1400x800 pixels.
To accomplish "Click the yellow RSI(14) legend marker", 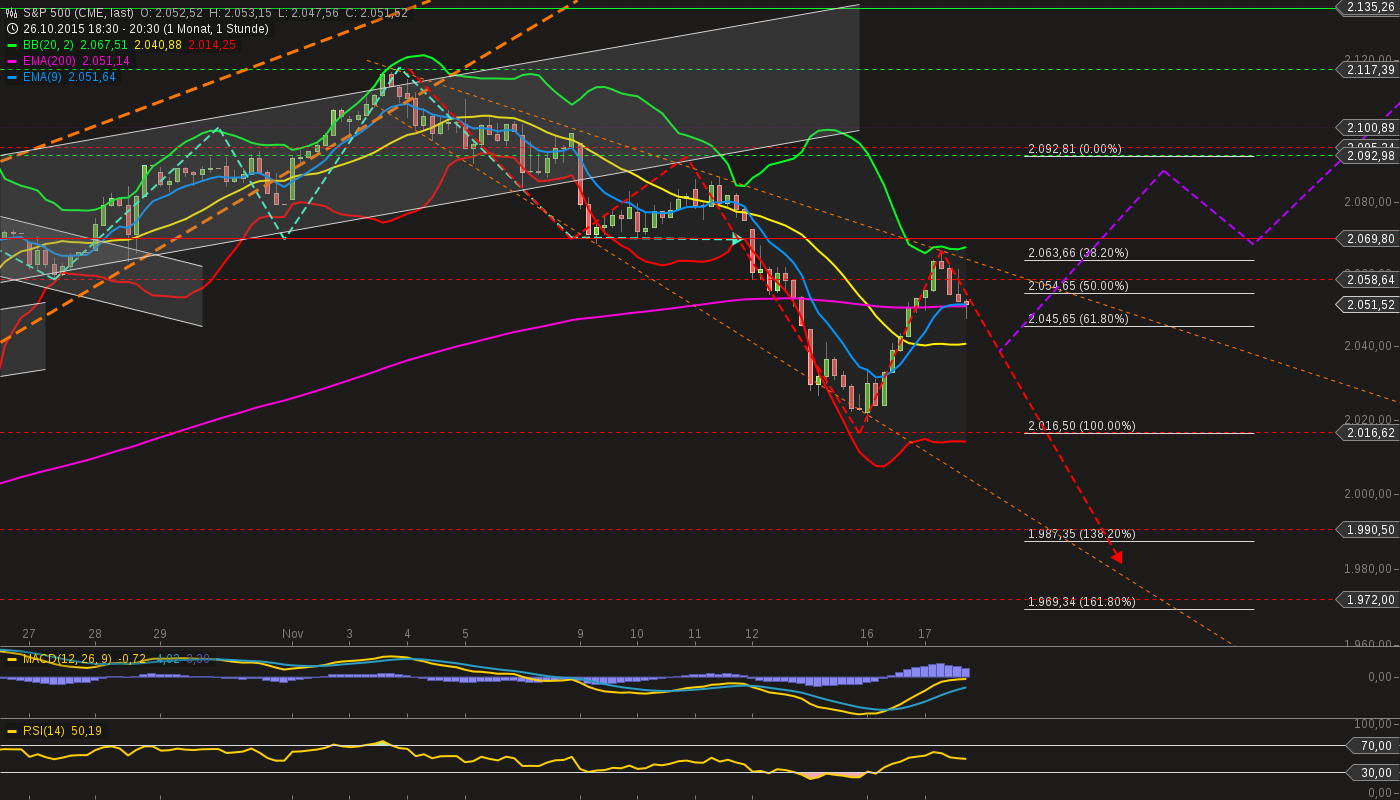I will click(x=12, y=731).
